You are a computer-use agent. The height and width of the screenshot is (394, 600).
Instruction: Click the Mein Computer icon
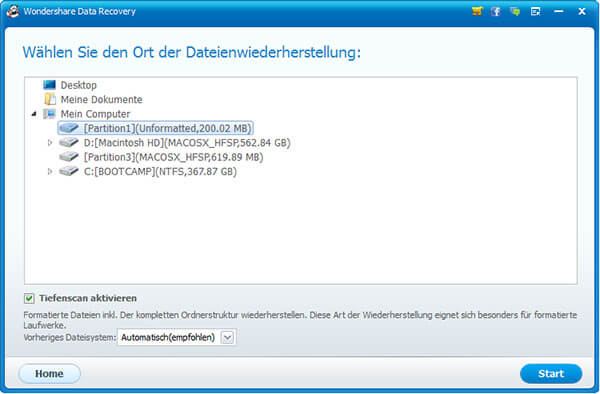click(49, 114)
